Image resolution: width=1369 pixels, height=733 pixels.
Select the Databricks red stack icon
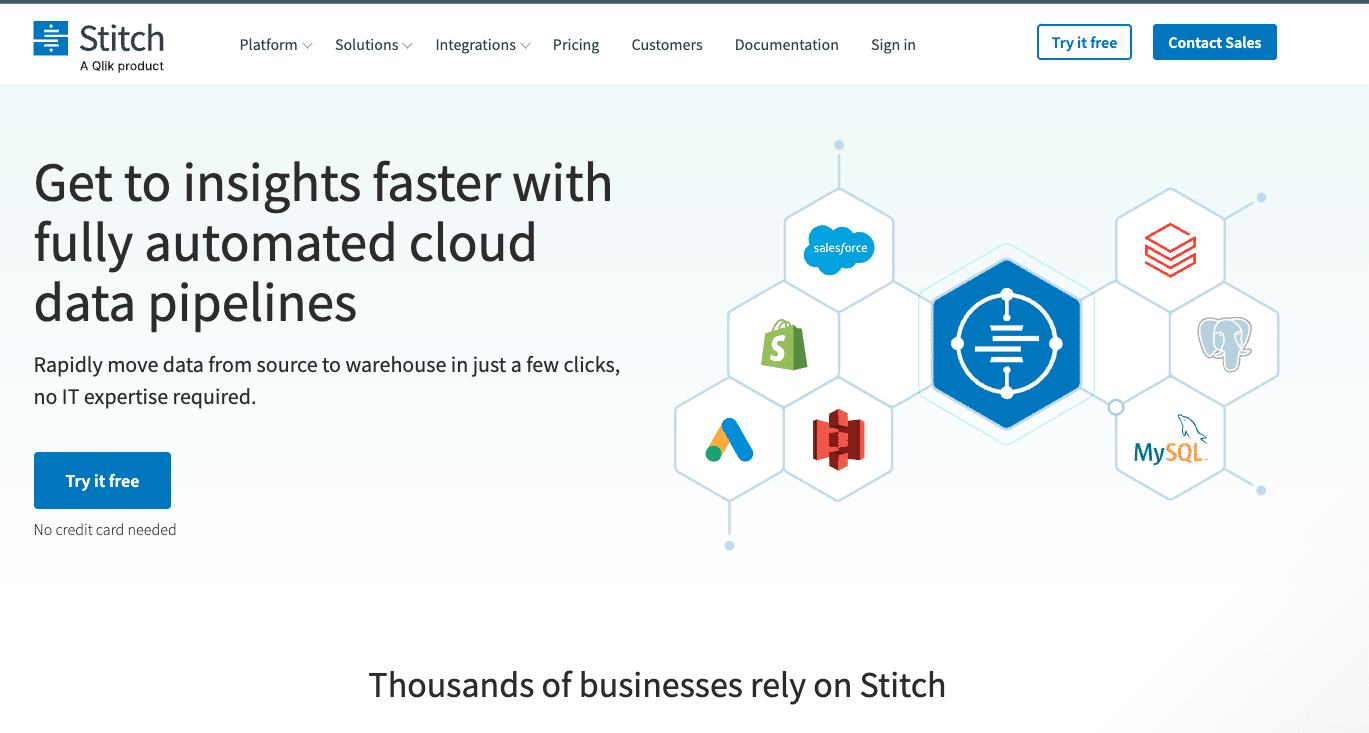pyautogui.click(x=1169, y=249)
